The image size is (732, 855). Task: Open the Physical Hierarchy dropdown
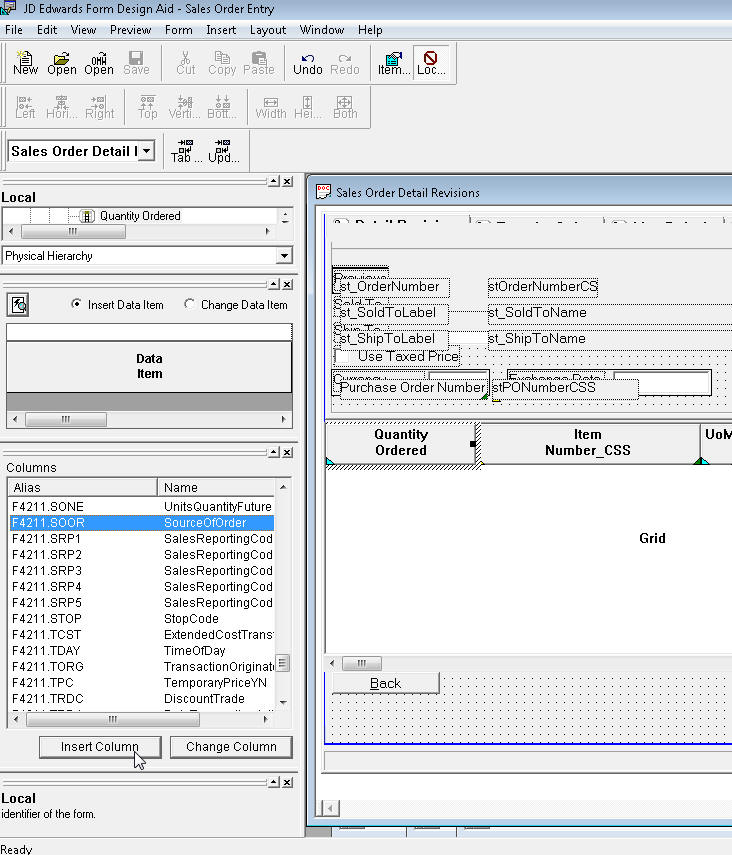tap(284, 255)
